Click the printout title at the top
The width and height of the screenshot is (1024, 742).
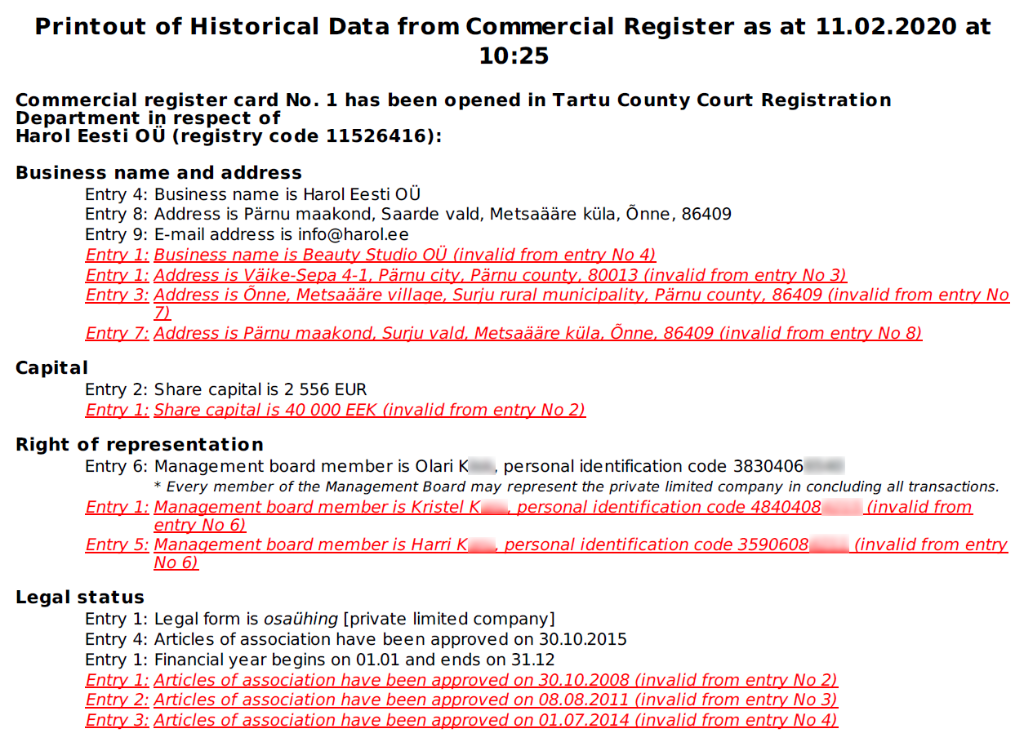tap(513, 40)
